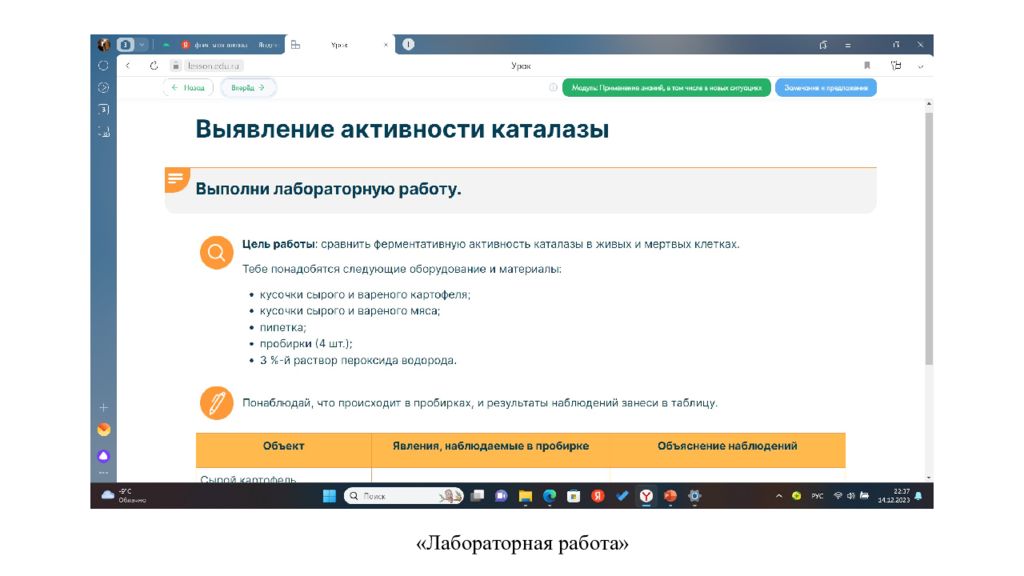
Task: Open the extensions icon in address bar
Action: 896,66
